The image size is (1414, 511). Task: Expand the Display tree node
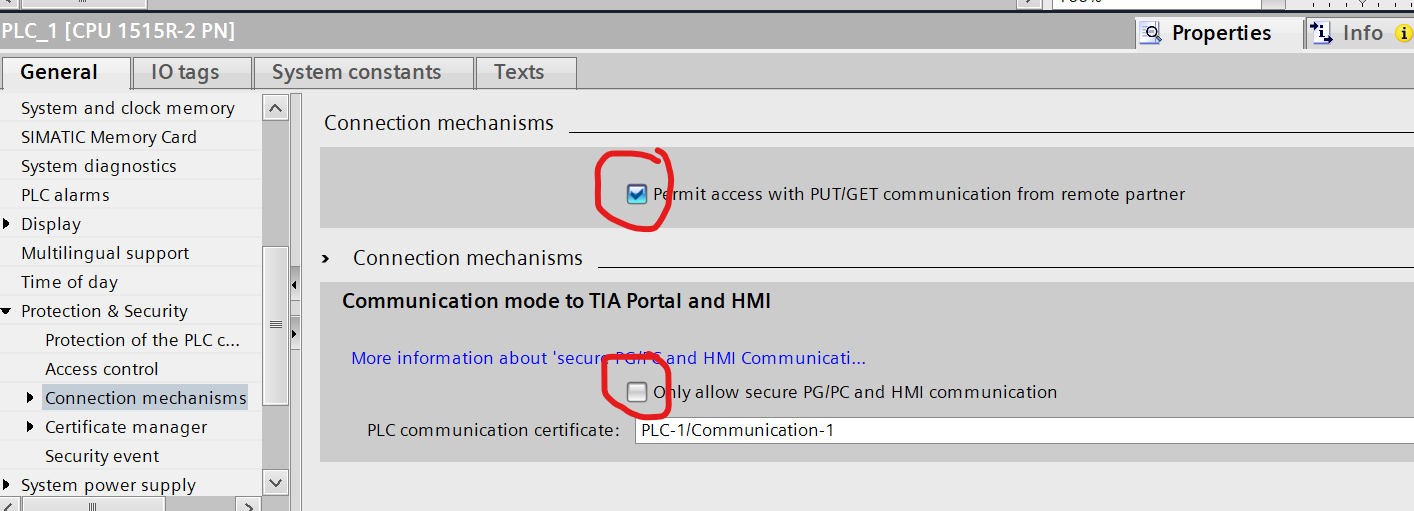tap(8, 224)
